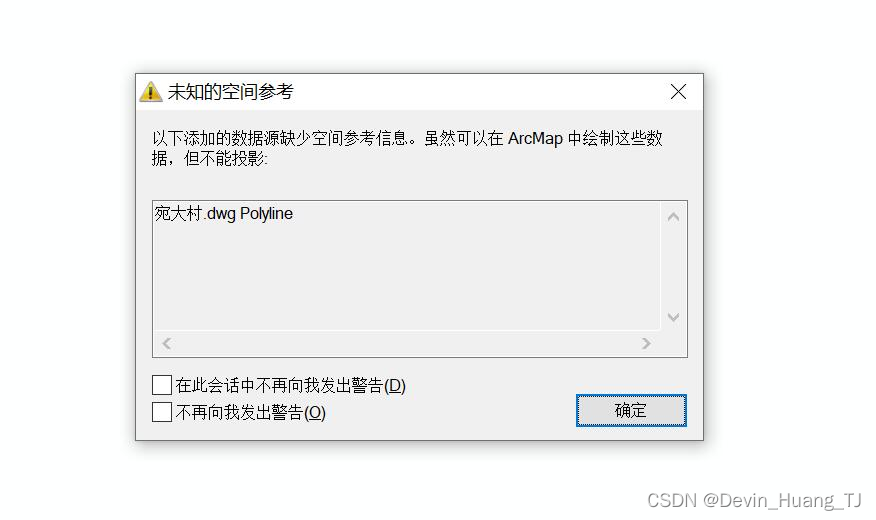
Task: Click the CSDN @Devin_Huang_TJ watermark
Action: click(x=755, y=500)
